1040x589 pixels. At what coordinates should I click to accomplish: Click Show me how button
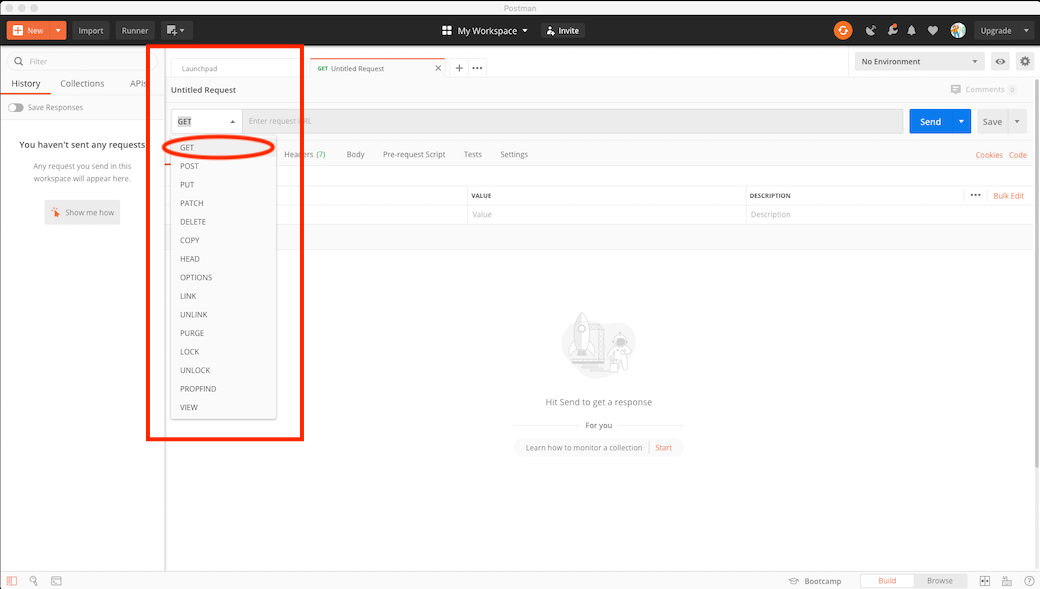pyautogui.click(x=82, y=212)
